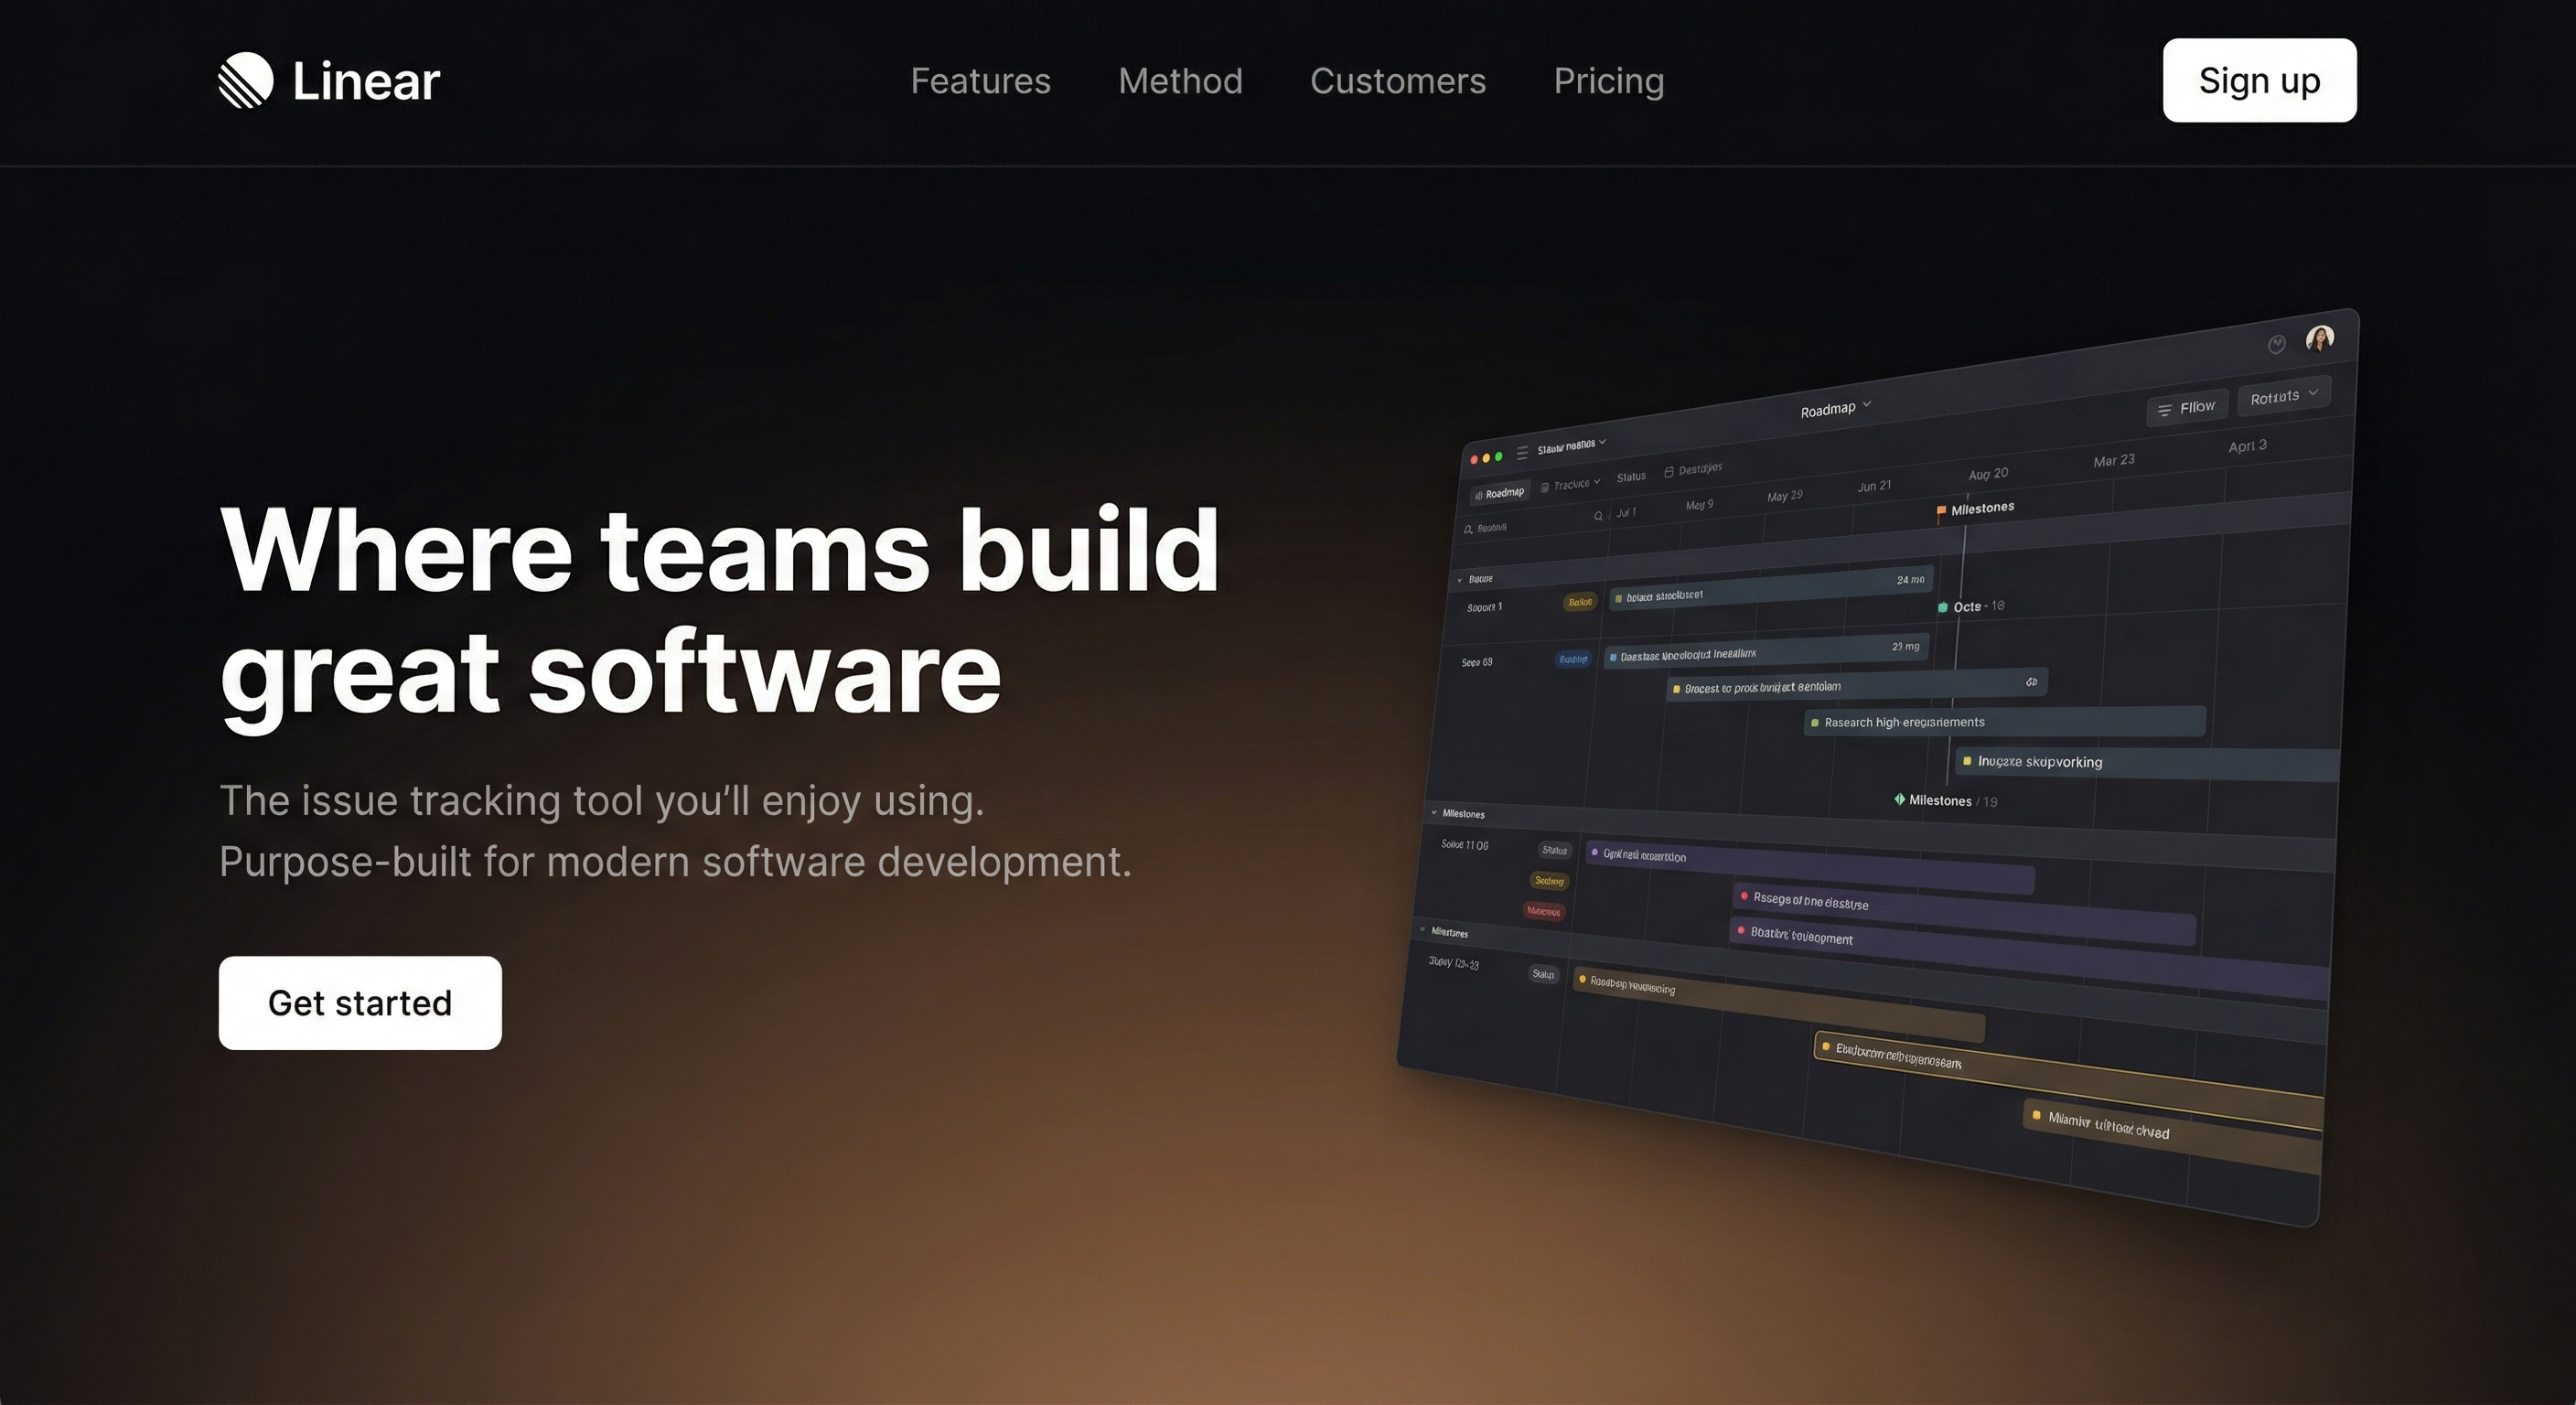2576x1405 pixels.
Task: Click the diamond icon on the Milestones /19 label
Action: [1901, 800]
